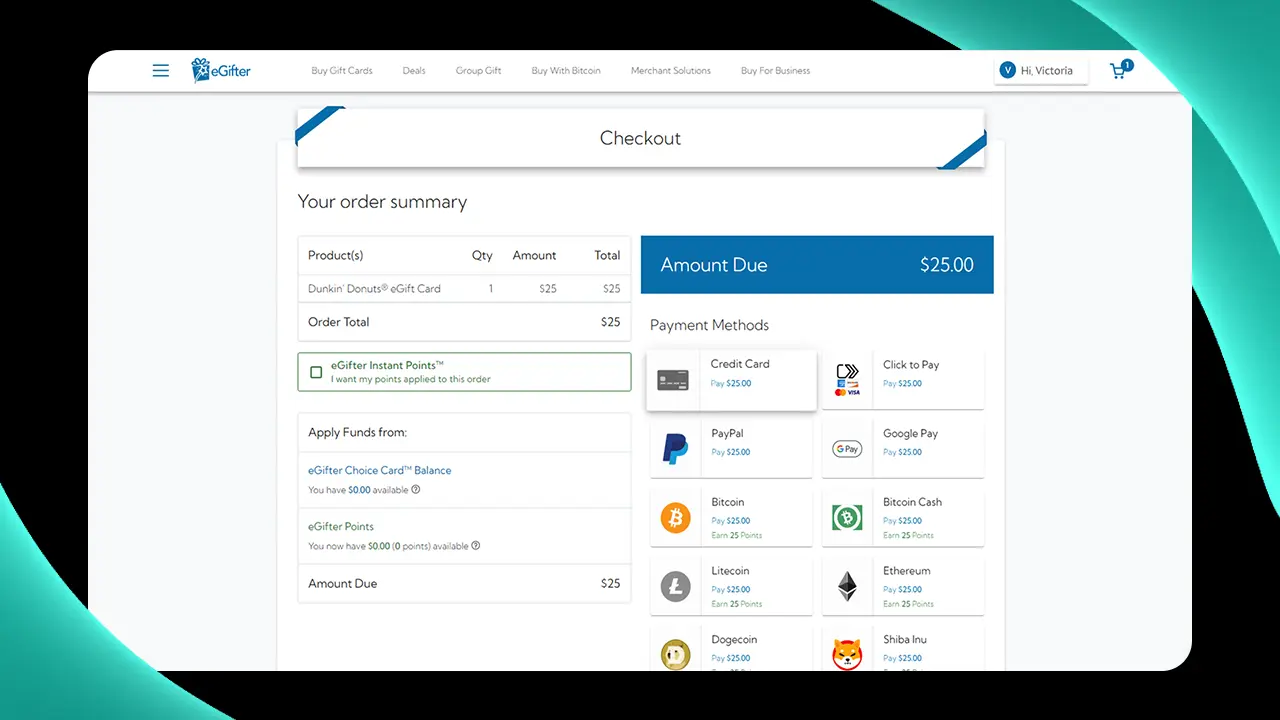Go to Group Gift
This screenshot has width=1280, height=720.
[x=478, y=71]
